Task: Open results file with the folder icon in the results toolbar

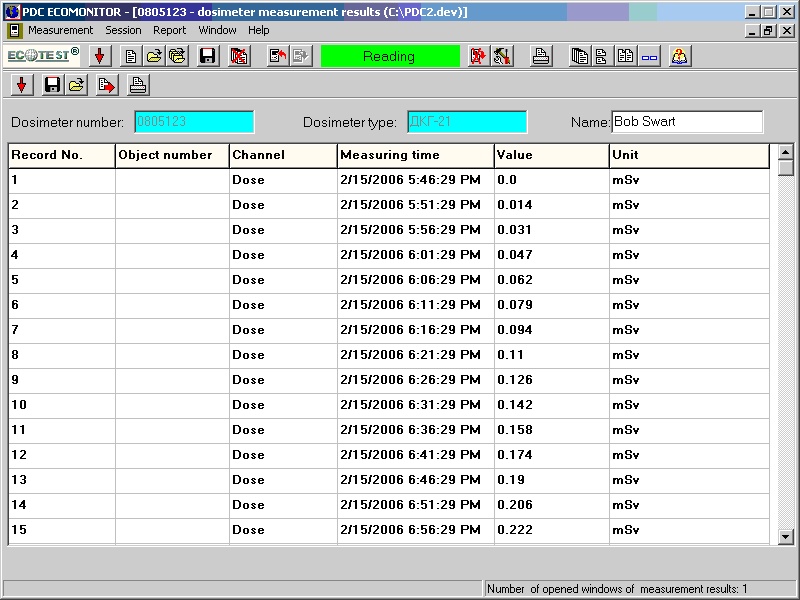Action: click(76, 85)
